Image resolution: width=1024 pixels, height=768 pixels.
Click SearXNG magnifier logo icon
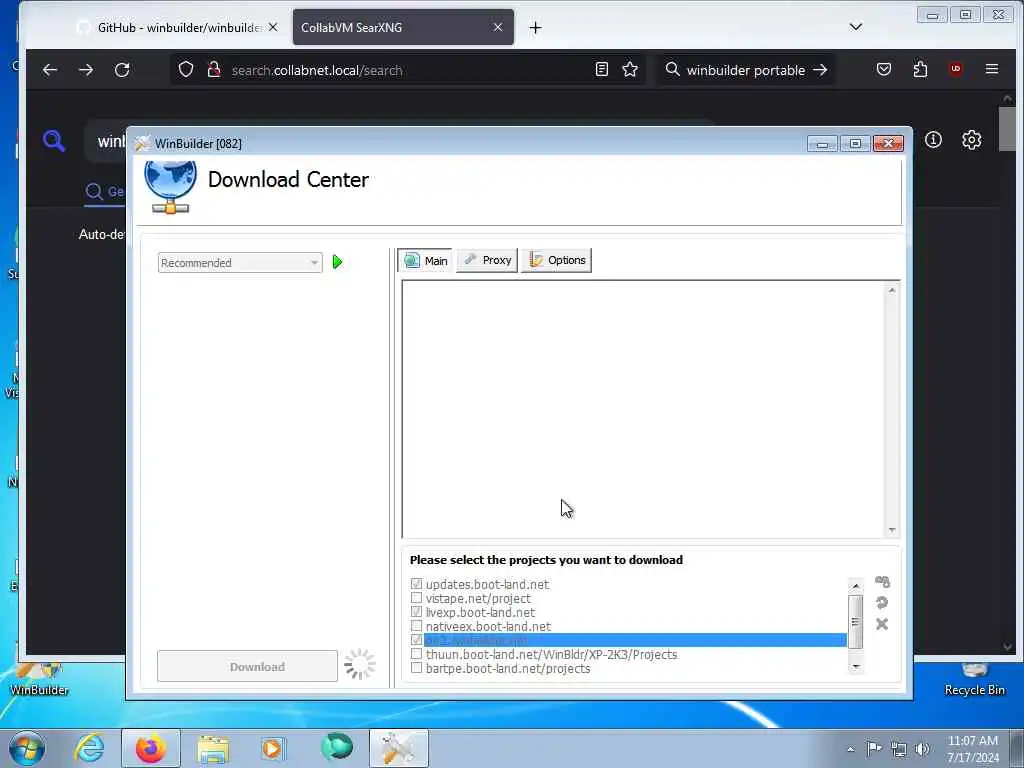(x=54, y=140)
